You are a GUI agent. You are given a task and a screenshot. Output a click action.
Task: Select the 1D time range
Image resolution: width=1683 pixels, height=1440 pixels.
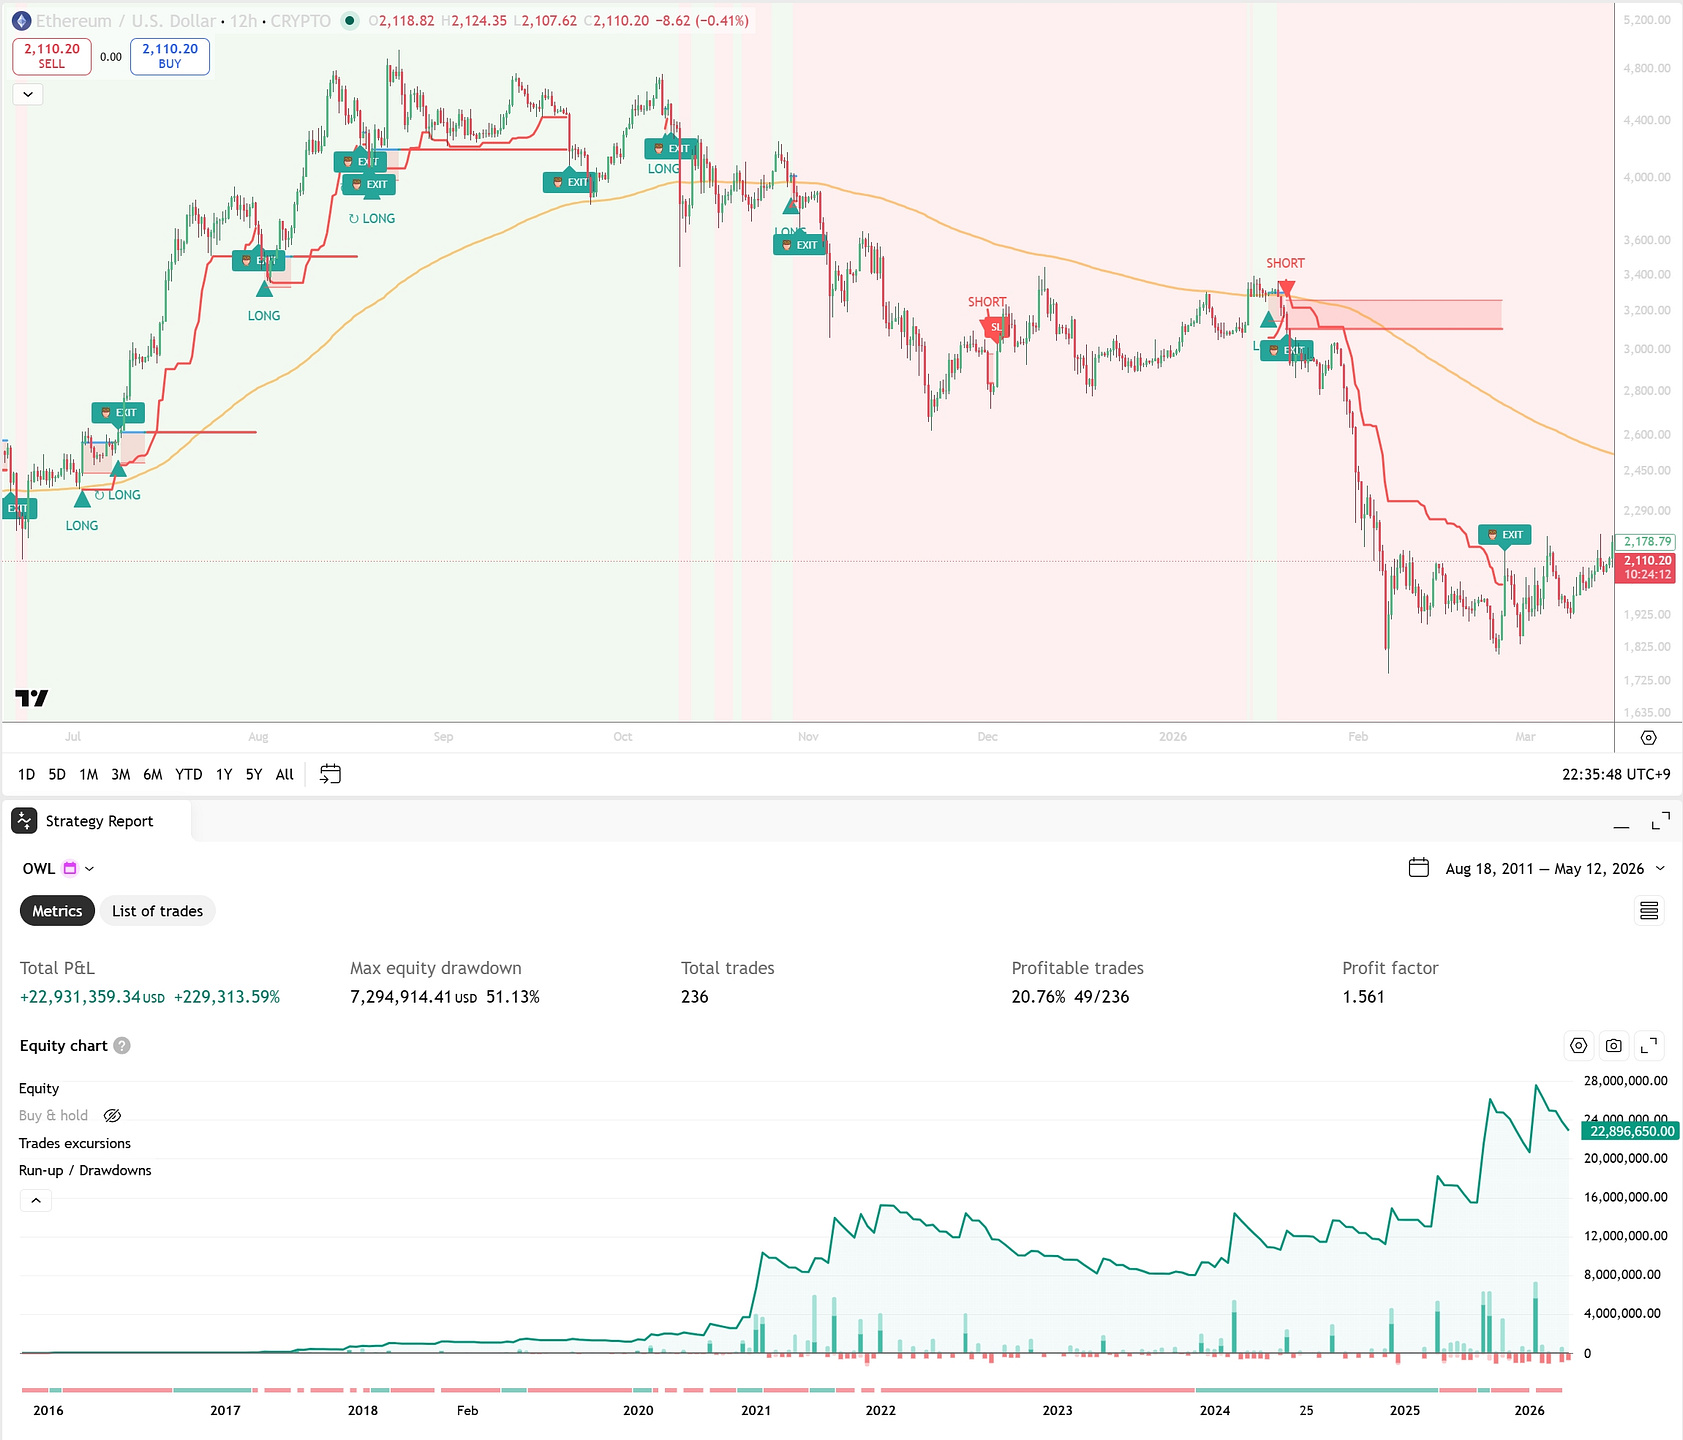coord(27,775)
